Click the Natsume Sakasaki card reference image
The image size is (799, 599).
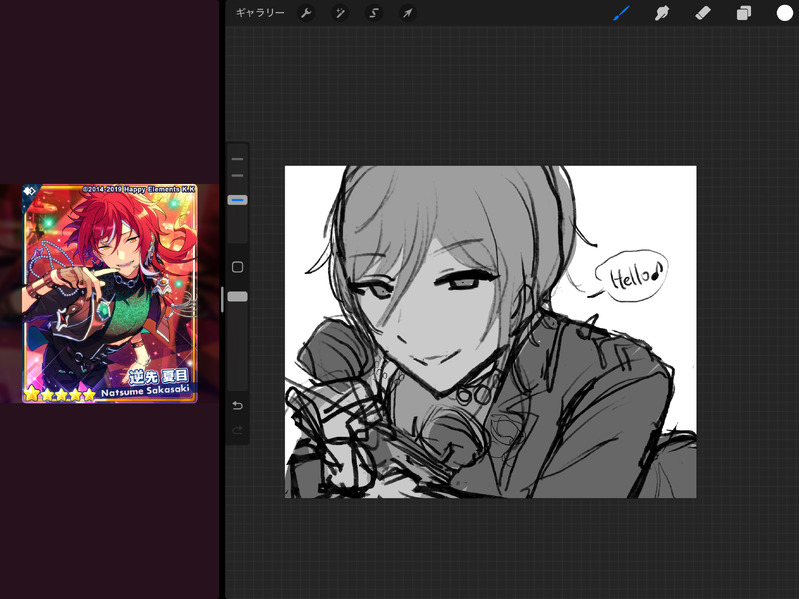pos(110,293)
